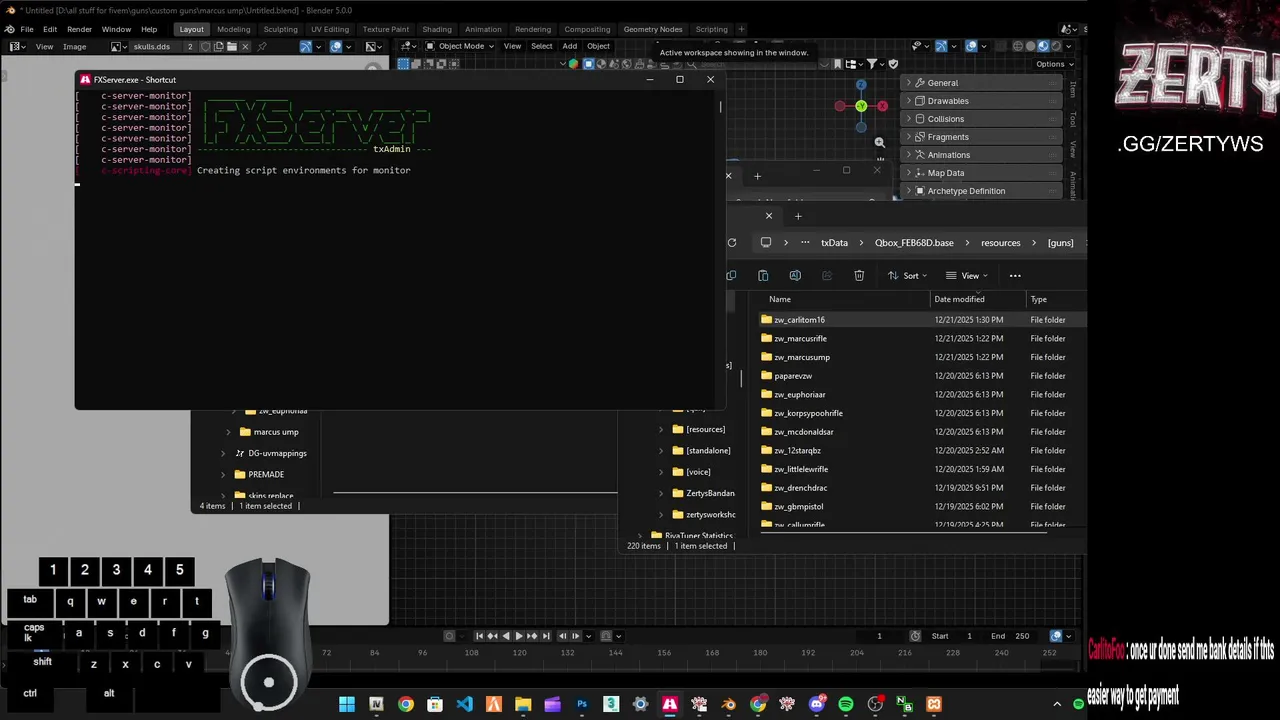Open the Sort dropdown in File Explorer

coord(908,275)
